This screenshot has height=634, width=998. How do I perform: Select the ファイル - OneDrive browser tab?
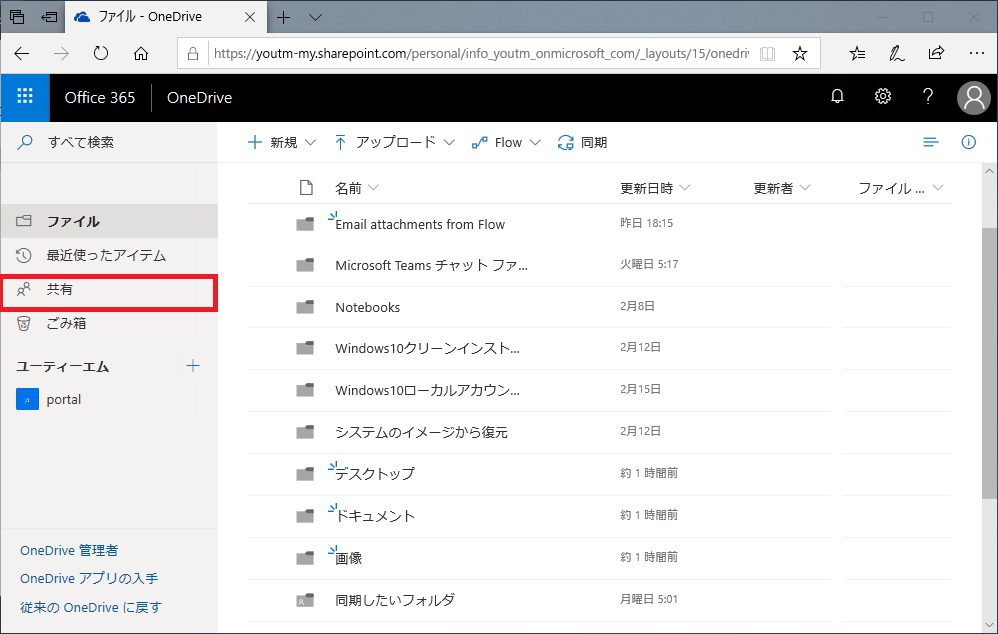coord(165,17)
